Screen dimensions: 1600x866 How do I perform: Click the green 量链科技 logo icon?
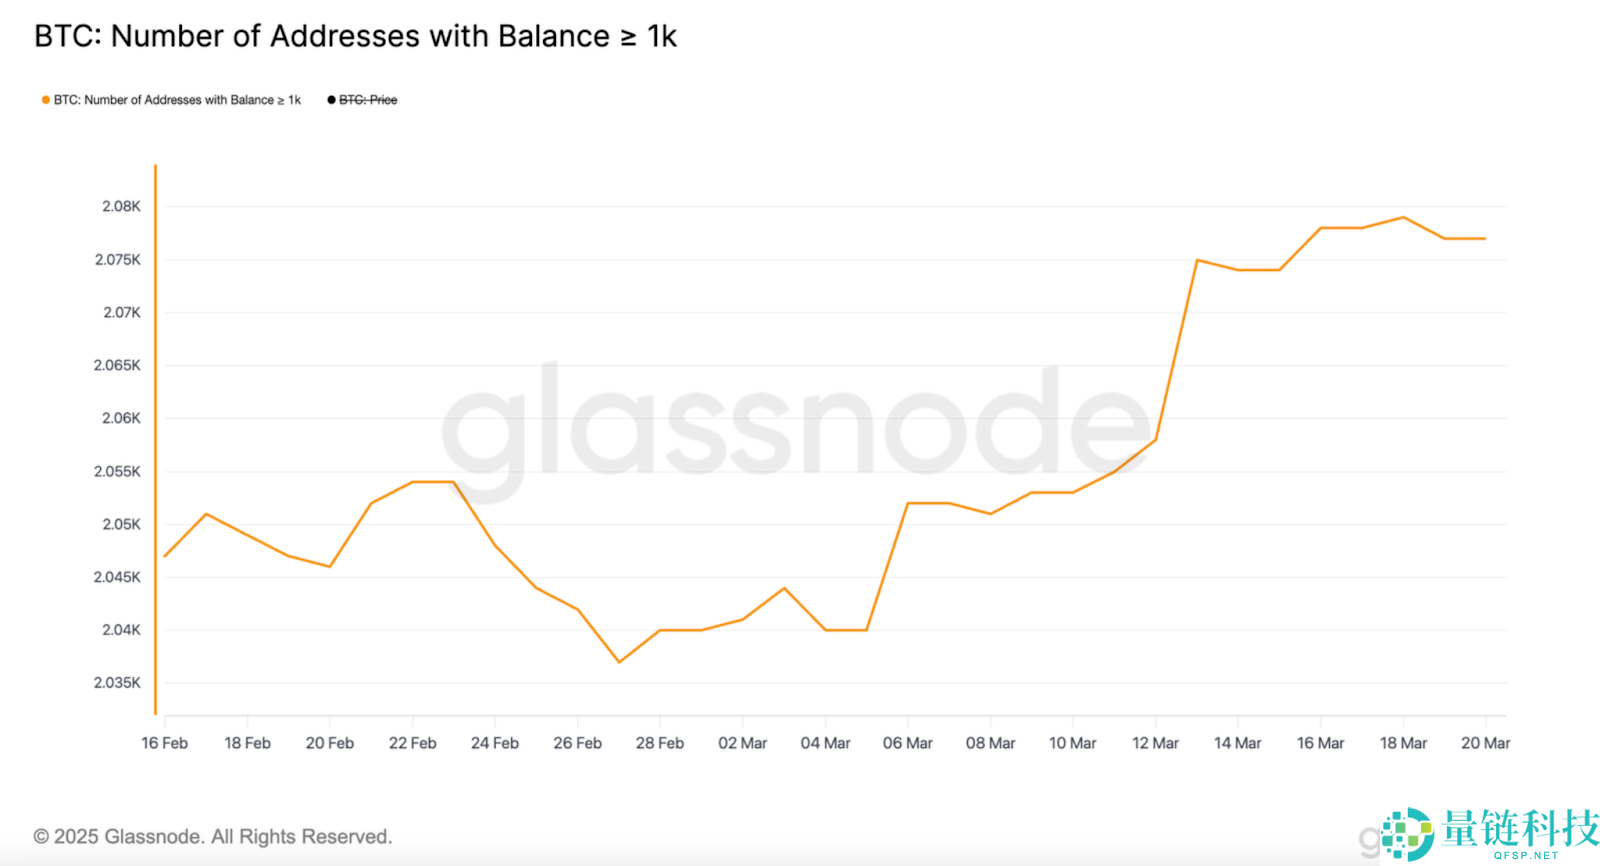coord(1408,834)
